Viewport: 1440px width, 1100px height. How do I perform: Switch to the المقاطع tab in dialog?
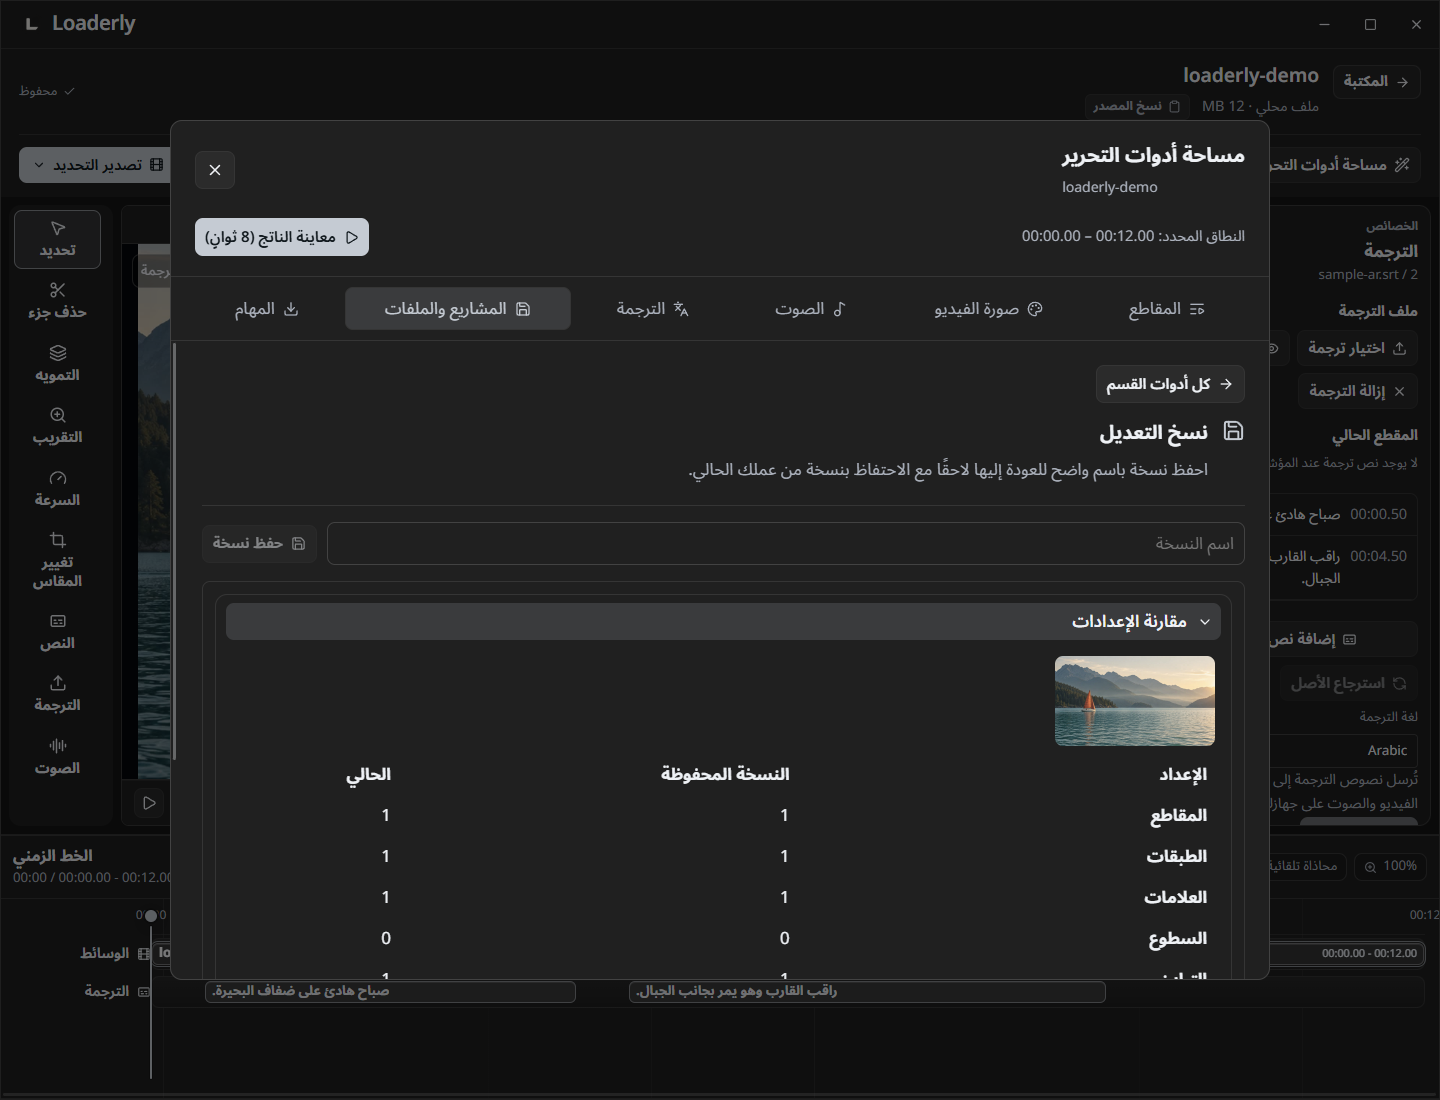1166,309
